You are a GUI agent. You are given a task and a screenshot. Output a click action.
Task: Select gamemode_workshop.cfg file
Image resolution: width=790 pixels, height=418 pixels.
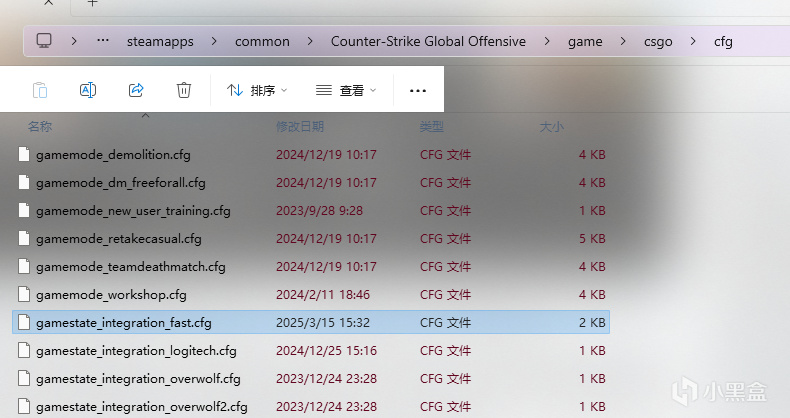(311, 295)
